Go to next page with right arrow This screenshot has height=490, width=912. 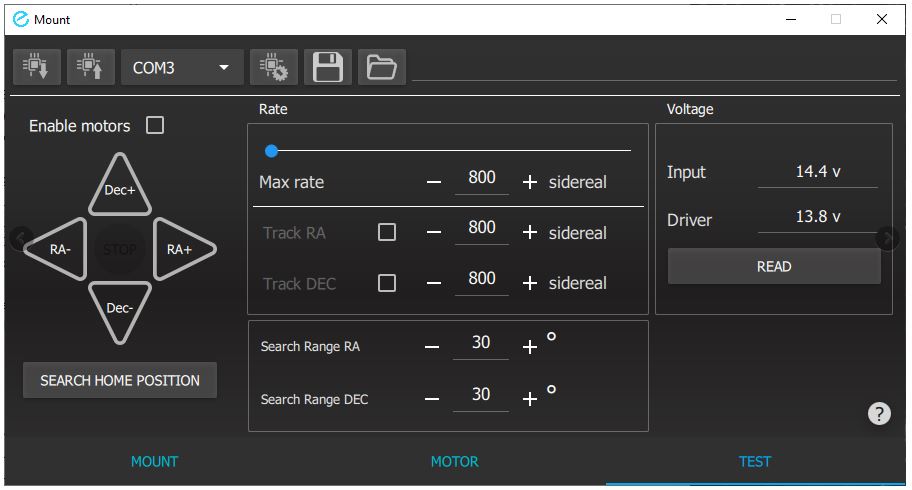(x=888, y=238)
